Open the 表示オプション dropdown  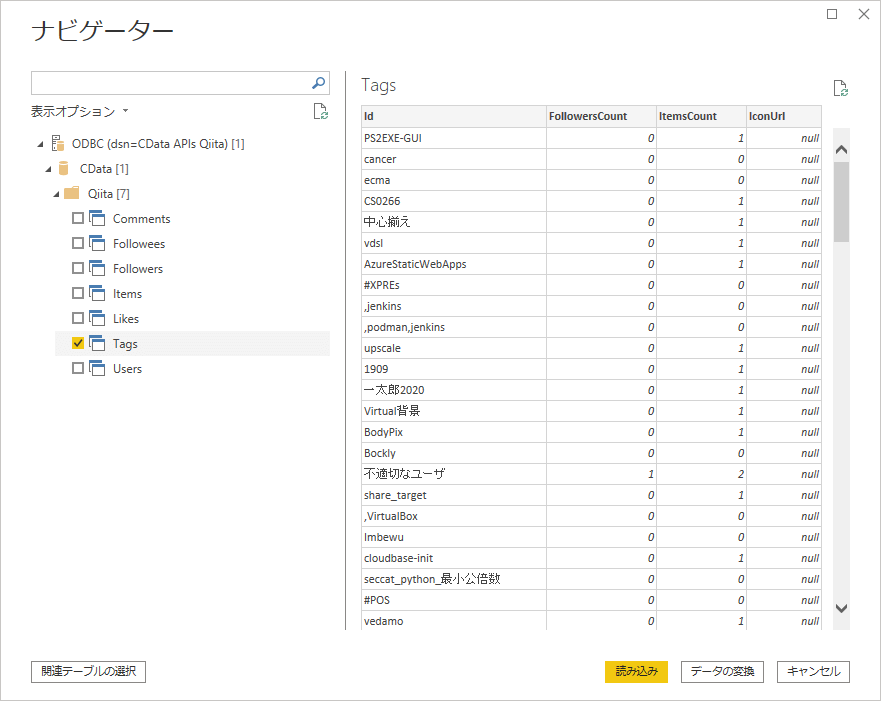[79, 111]
